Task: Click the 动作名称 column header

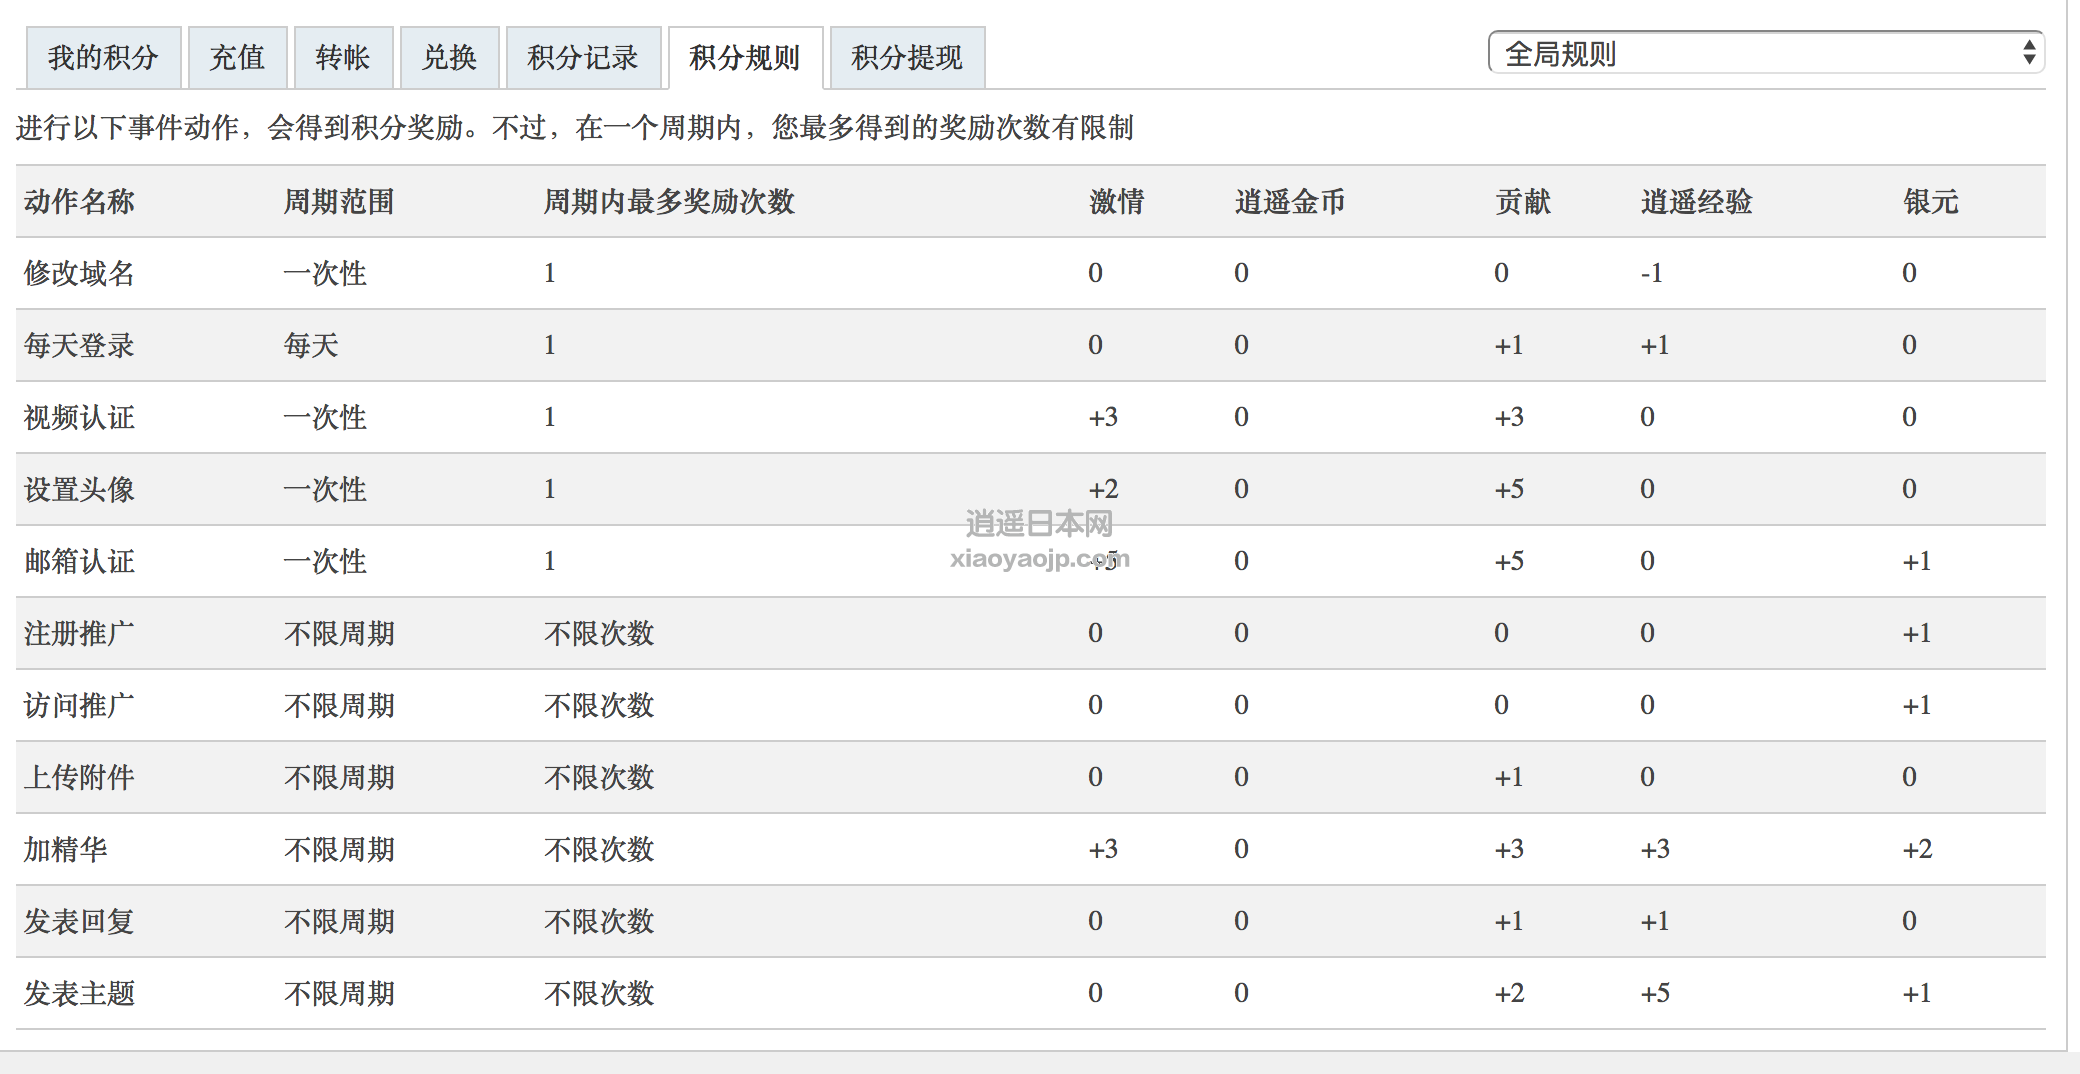Action: pos(79,202)
